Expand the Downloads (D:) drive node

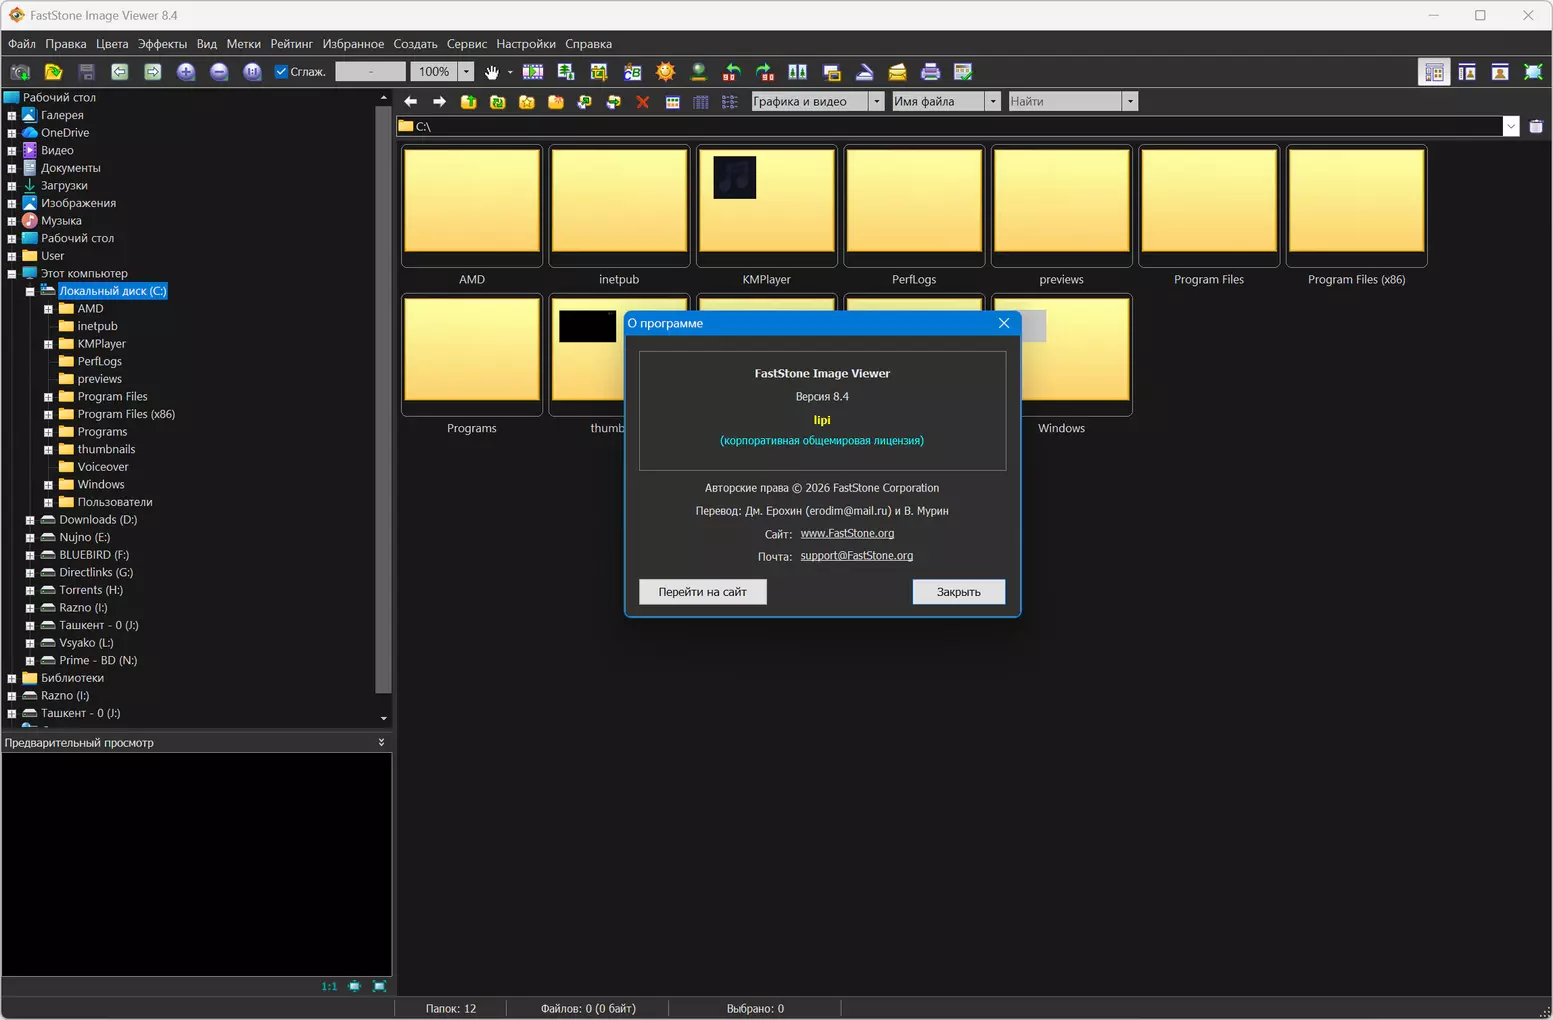pyautogui.click(x=30, y=520)
